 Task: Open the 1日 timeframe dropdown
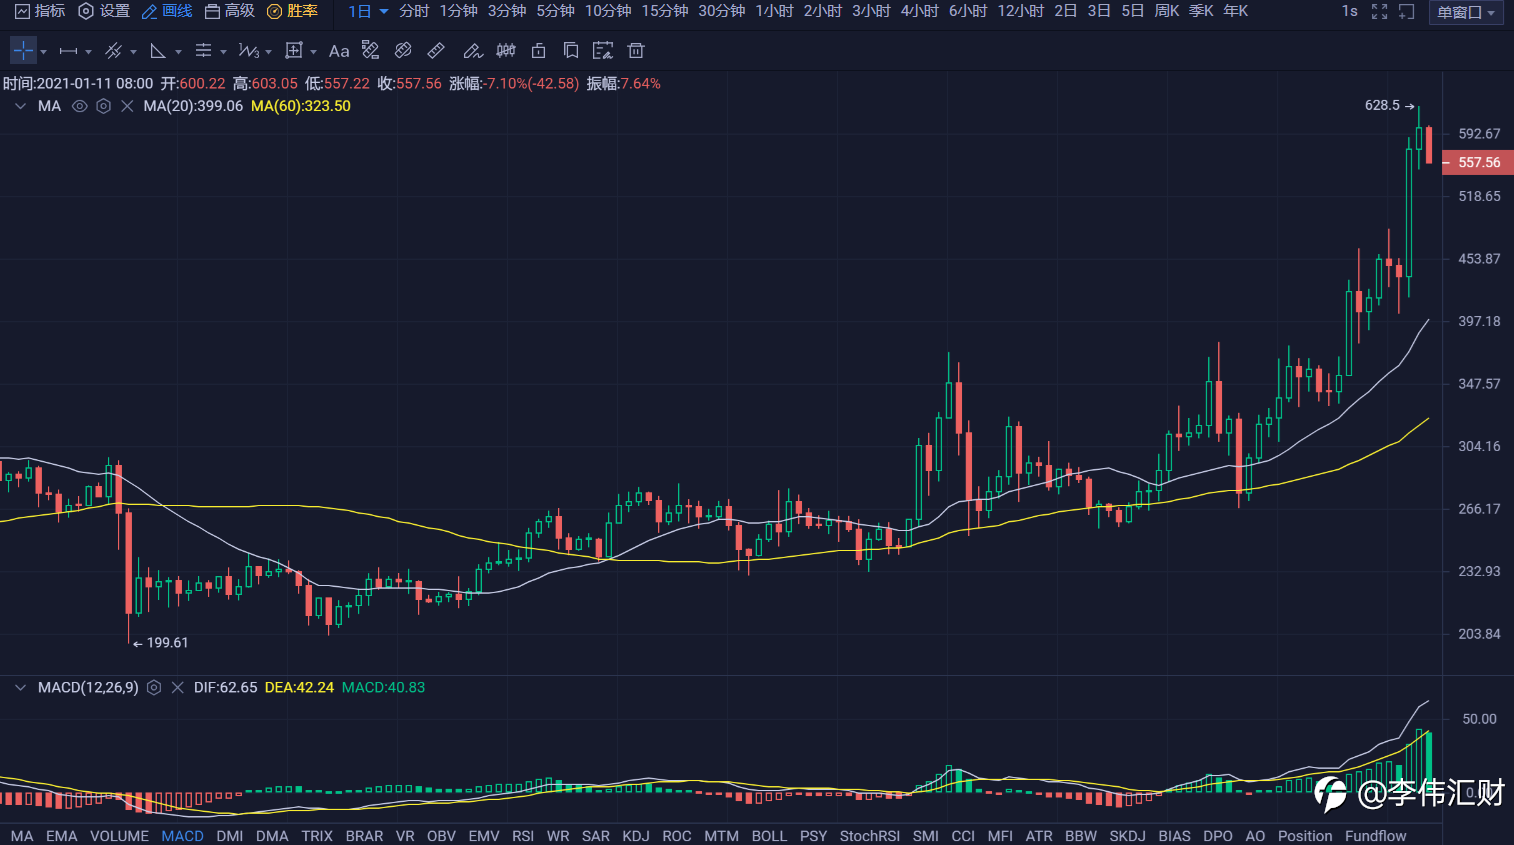click(x=368, y=11)
